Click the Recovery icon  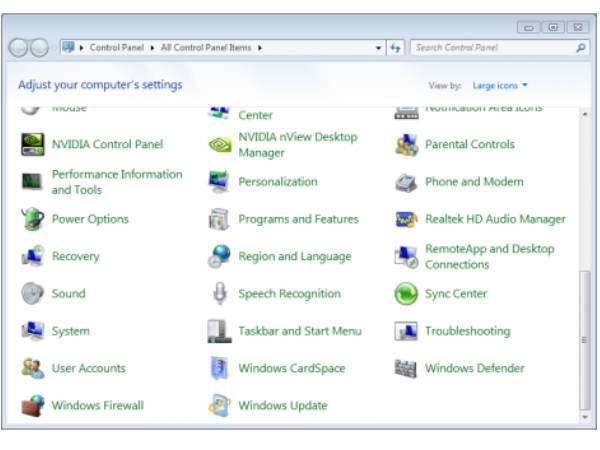tap(33, 256)
